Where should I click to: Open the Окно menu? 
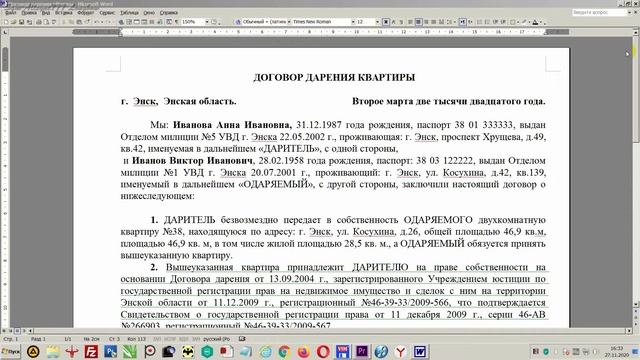[x=149, y=13]
